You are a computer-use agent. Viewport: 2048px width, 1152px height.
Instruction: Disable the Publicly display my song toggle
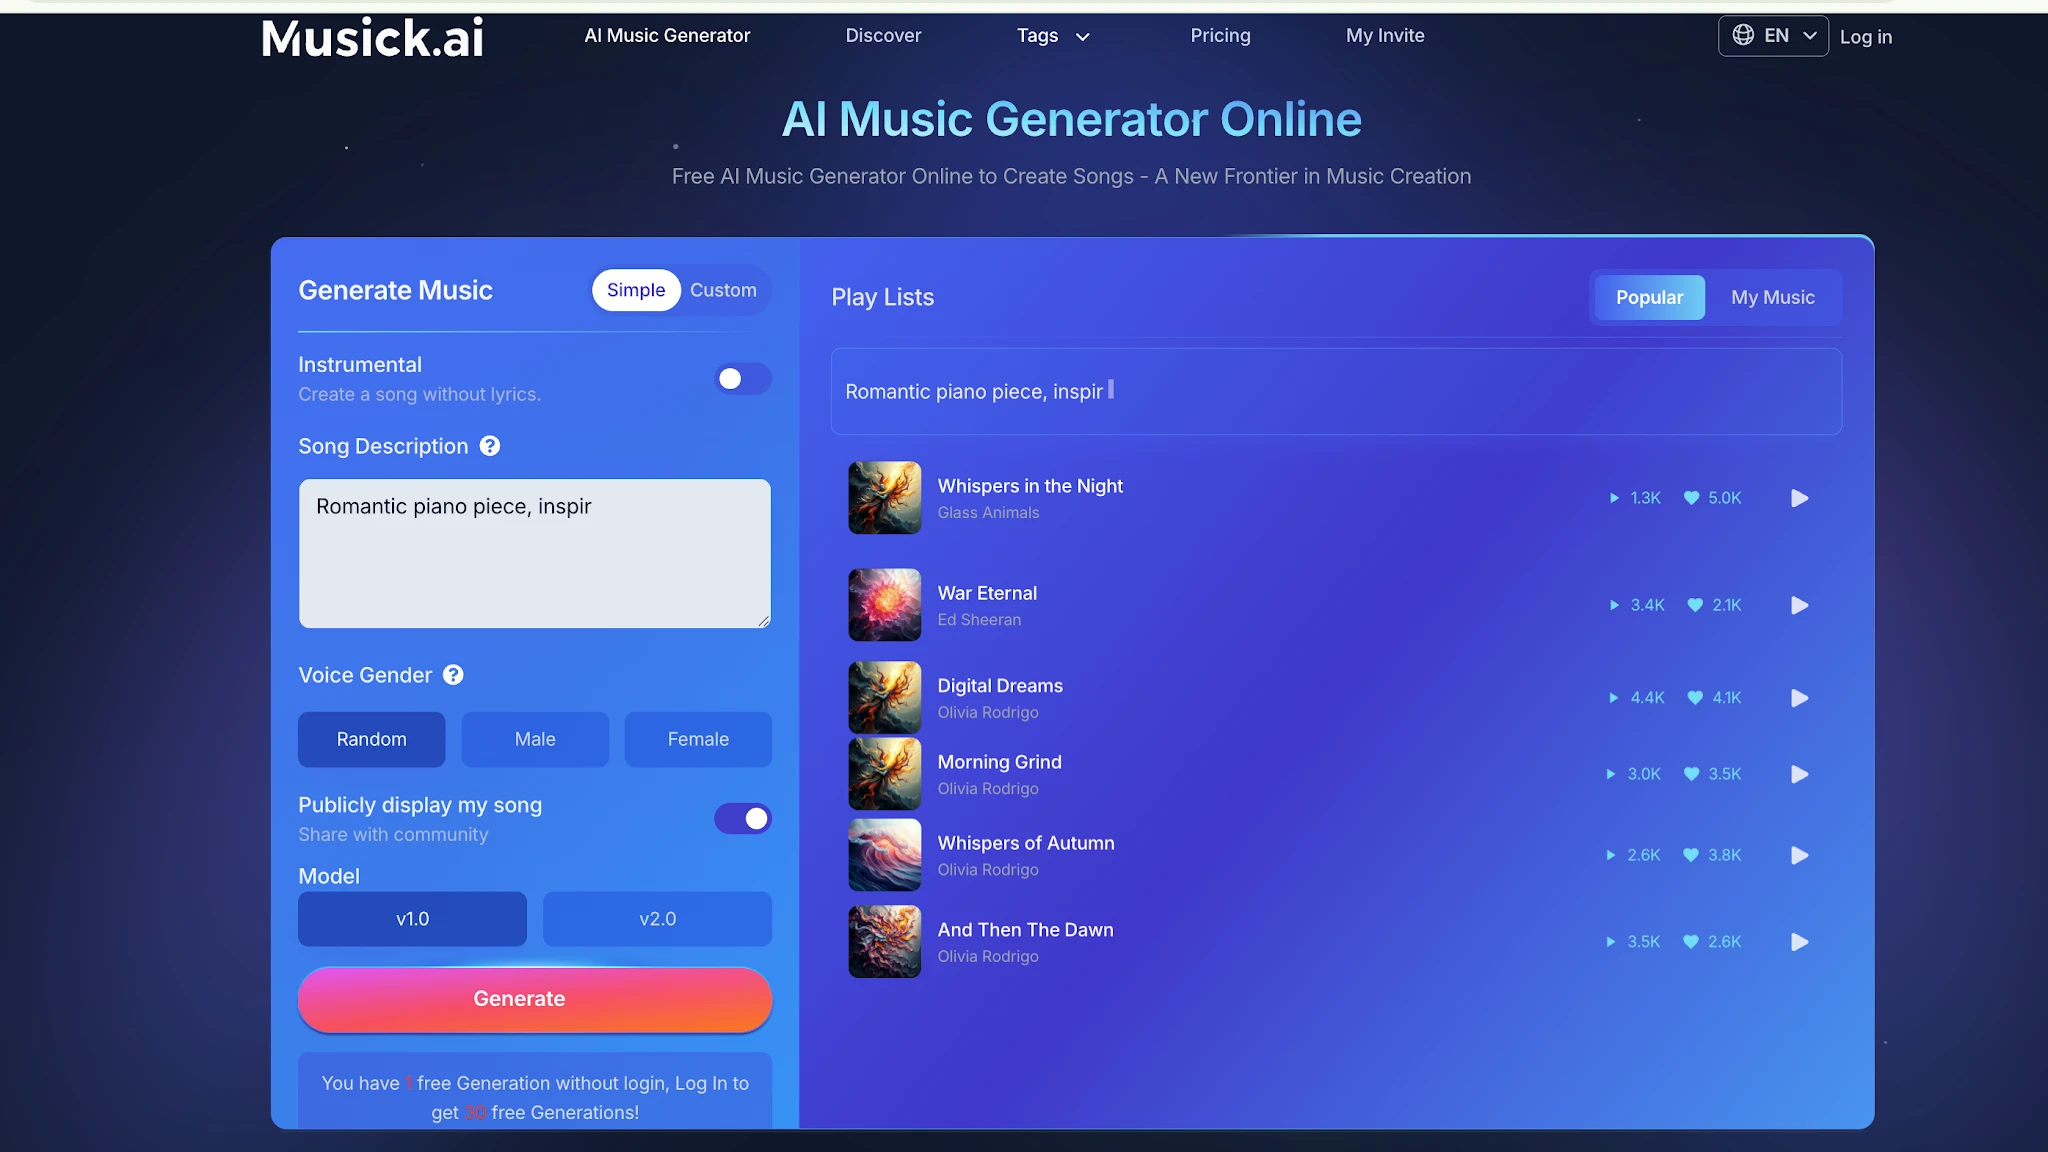742,819
